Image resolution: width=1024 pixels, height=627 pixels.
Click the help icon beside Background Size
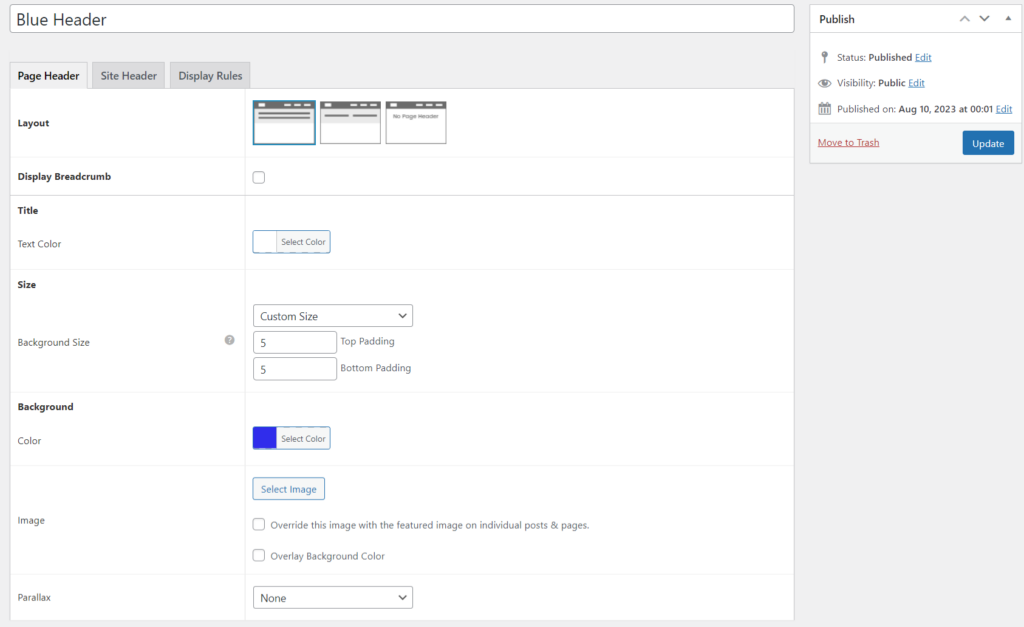point(230,340)
